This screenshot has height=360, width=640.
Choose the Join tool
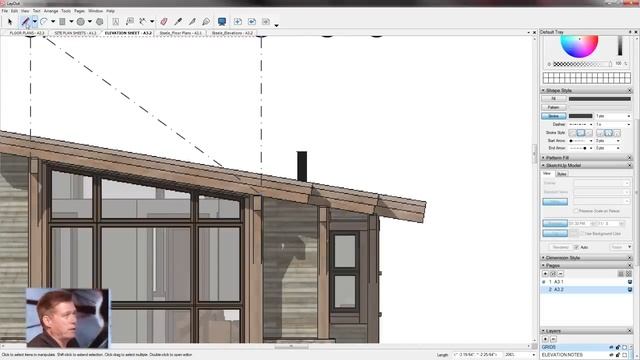(206, 22)
